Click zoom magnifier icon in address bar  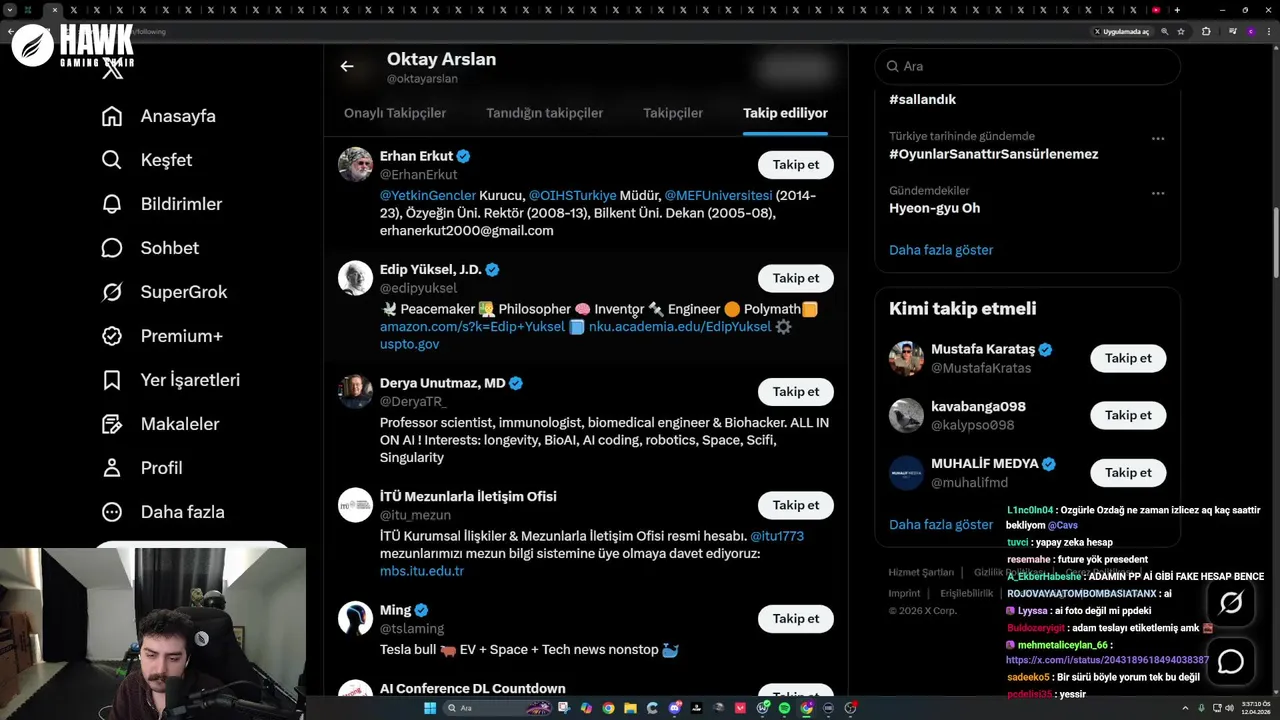[x=1164, y=31]
